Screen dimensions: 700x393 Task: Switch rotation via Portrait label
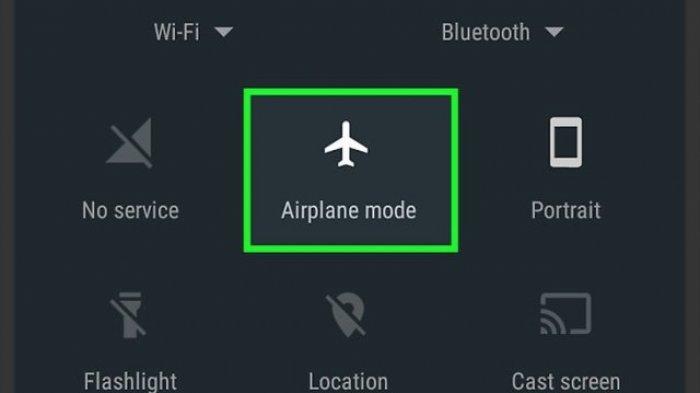(x=566, y=210)
